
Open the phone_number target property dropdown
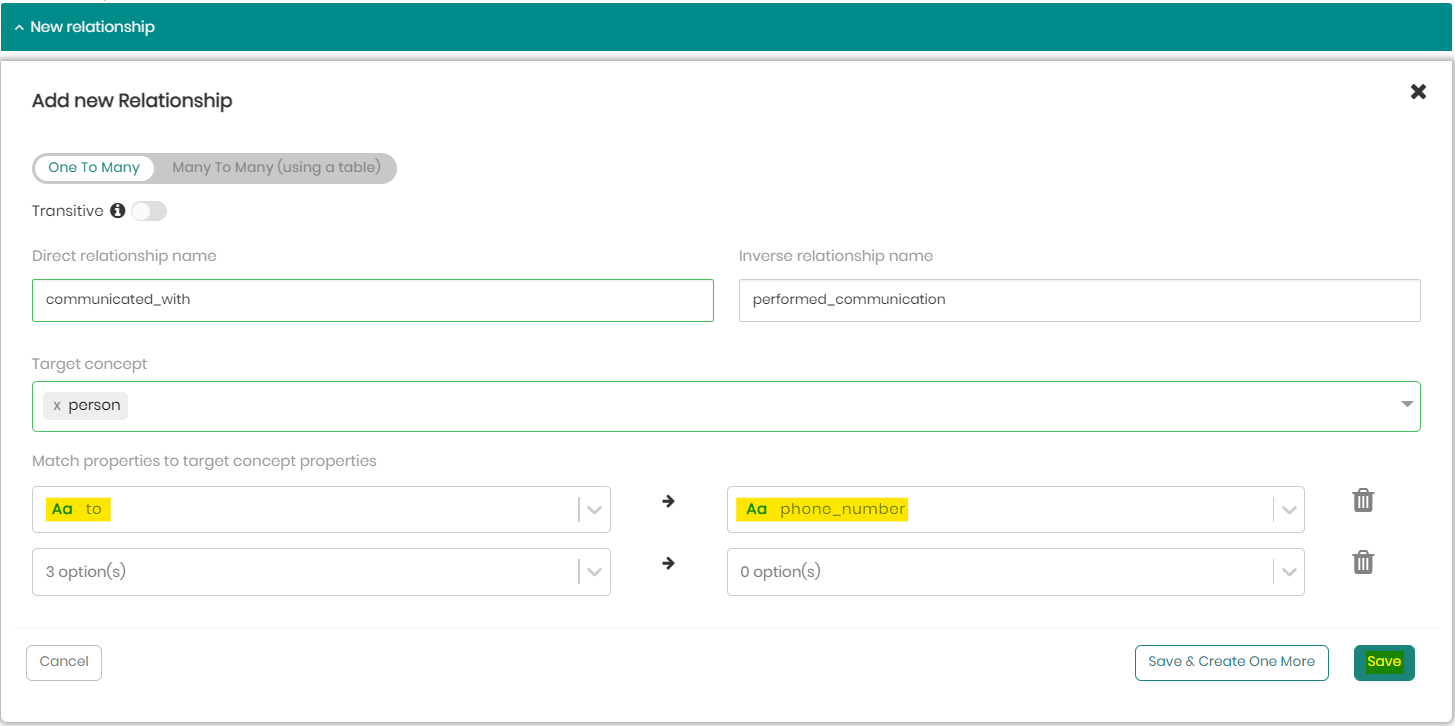tap(1288, 510)
